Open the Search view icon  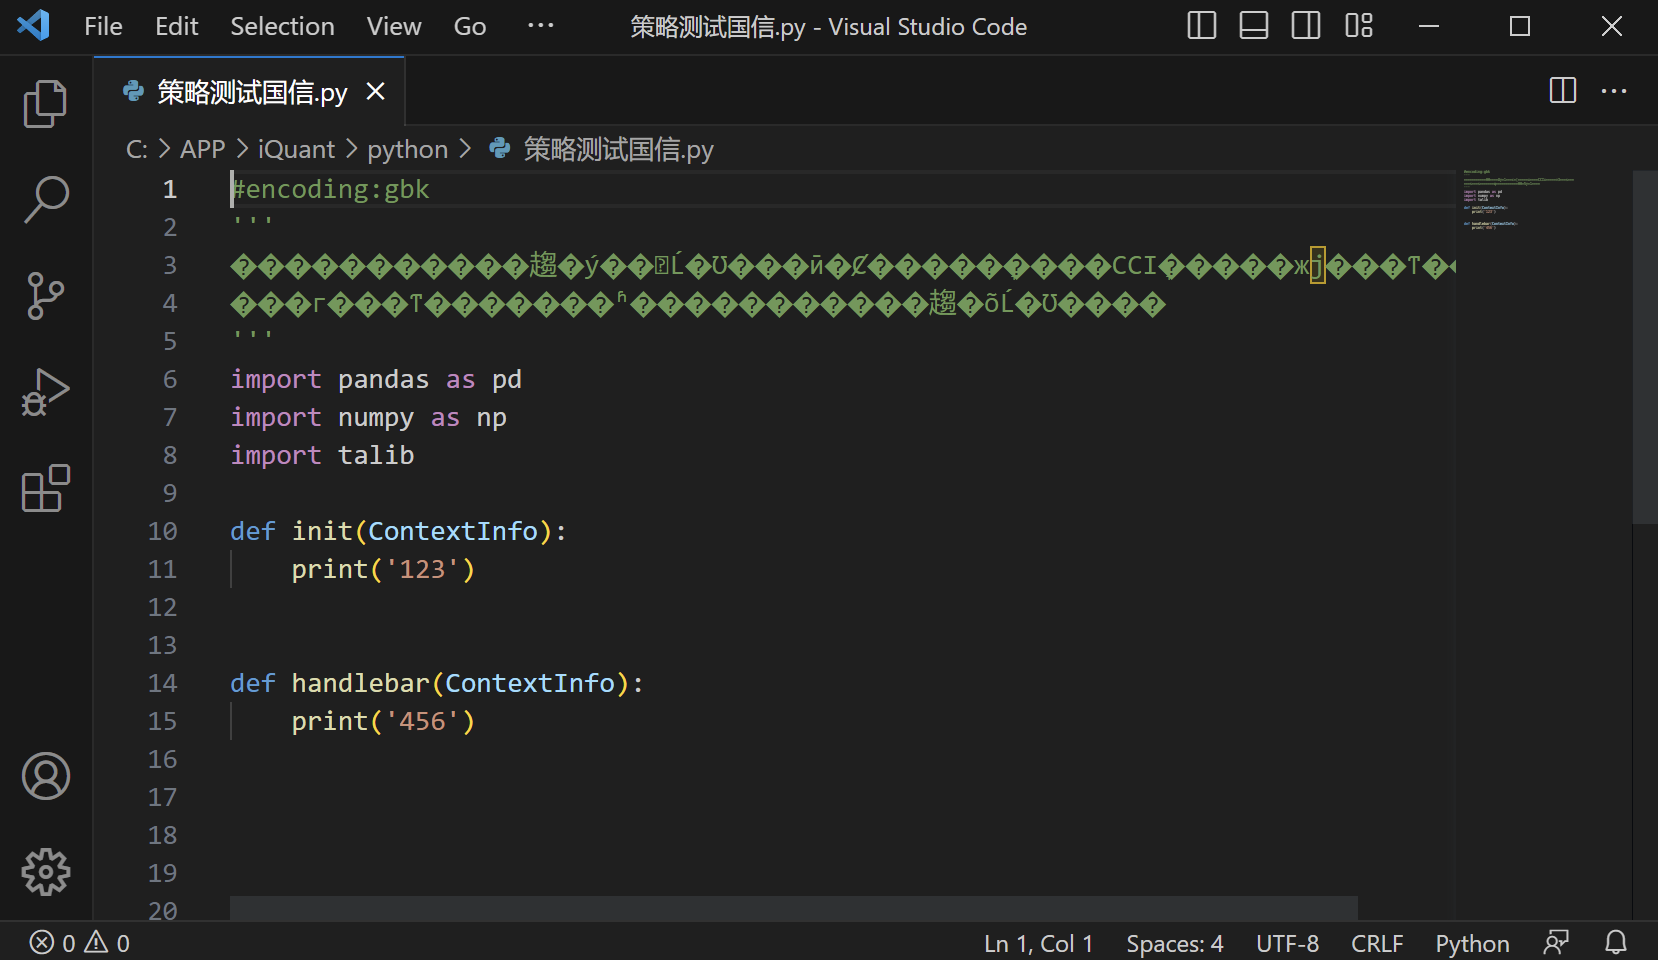45,199
